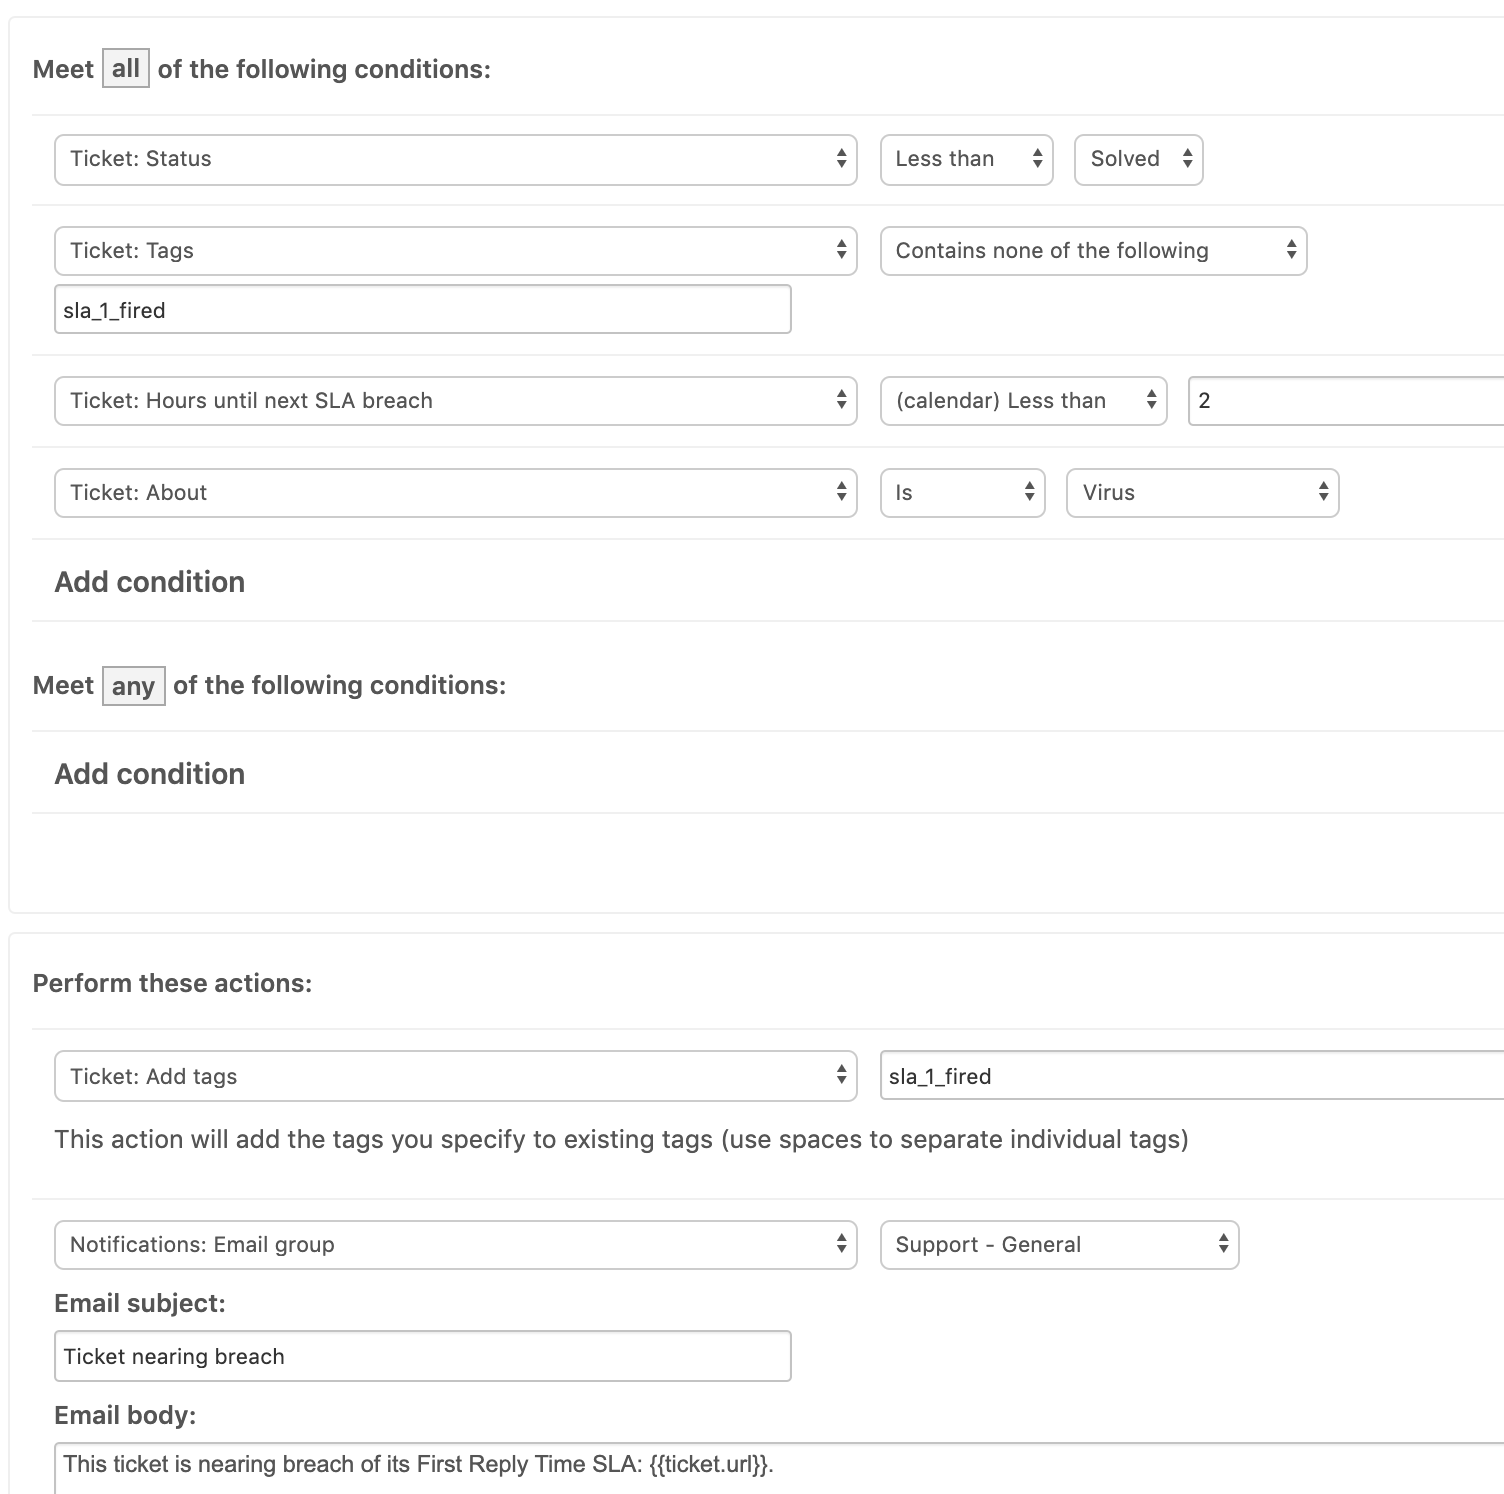Open the Ticket: Status condition dropdown
The width and height of the screenshot is (1504, 1494).
pos(455,160)
